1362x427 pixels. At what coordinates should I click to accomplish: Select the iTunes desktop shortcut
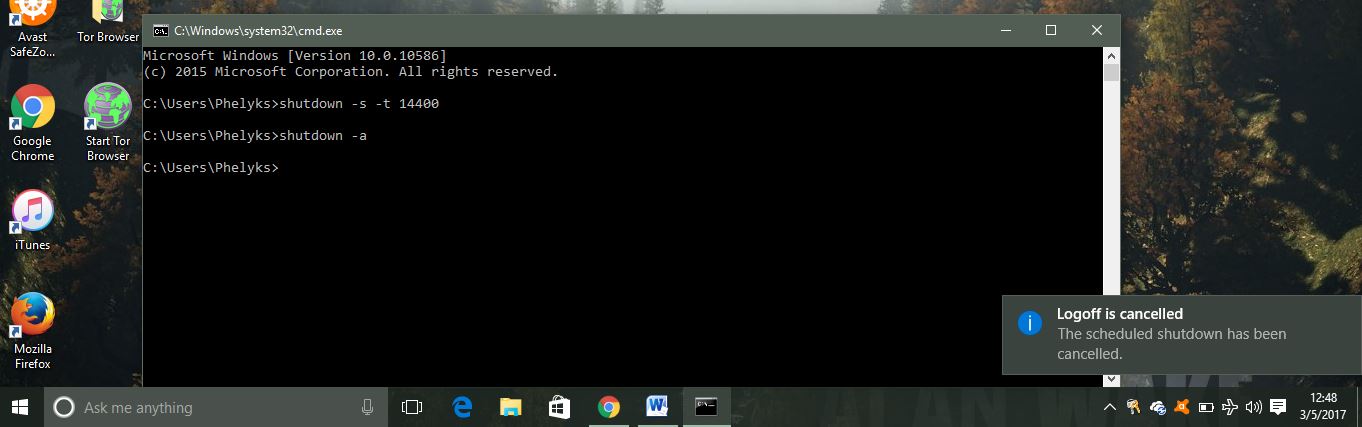tap(33, 220)
